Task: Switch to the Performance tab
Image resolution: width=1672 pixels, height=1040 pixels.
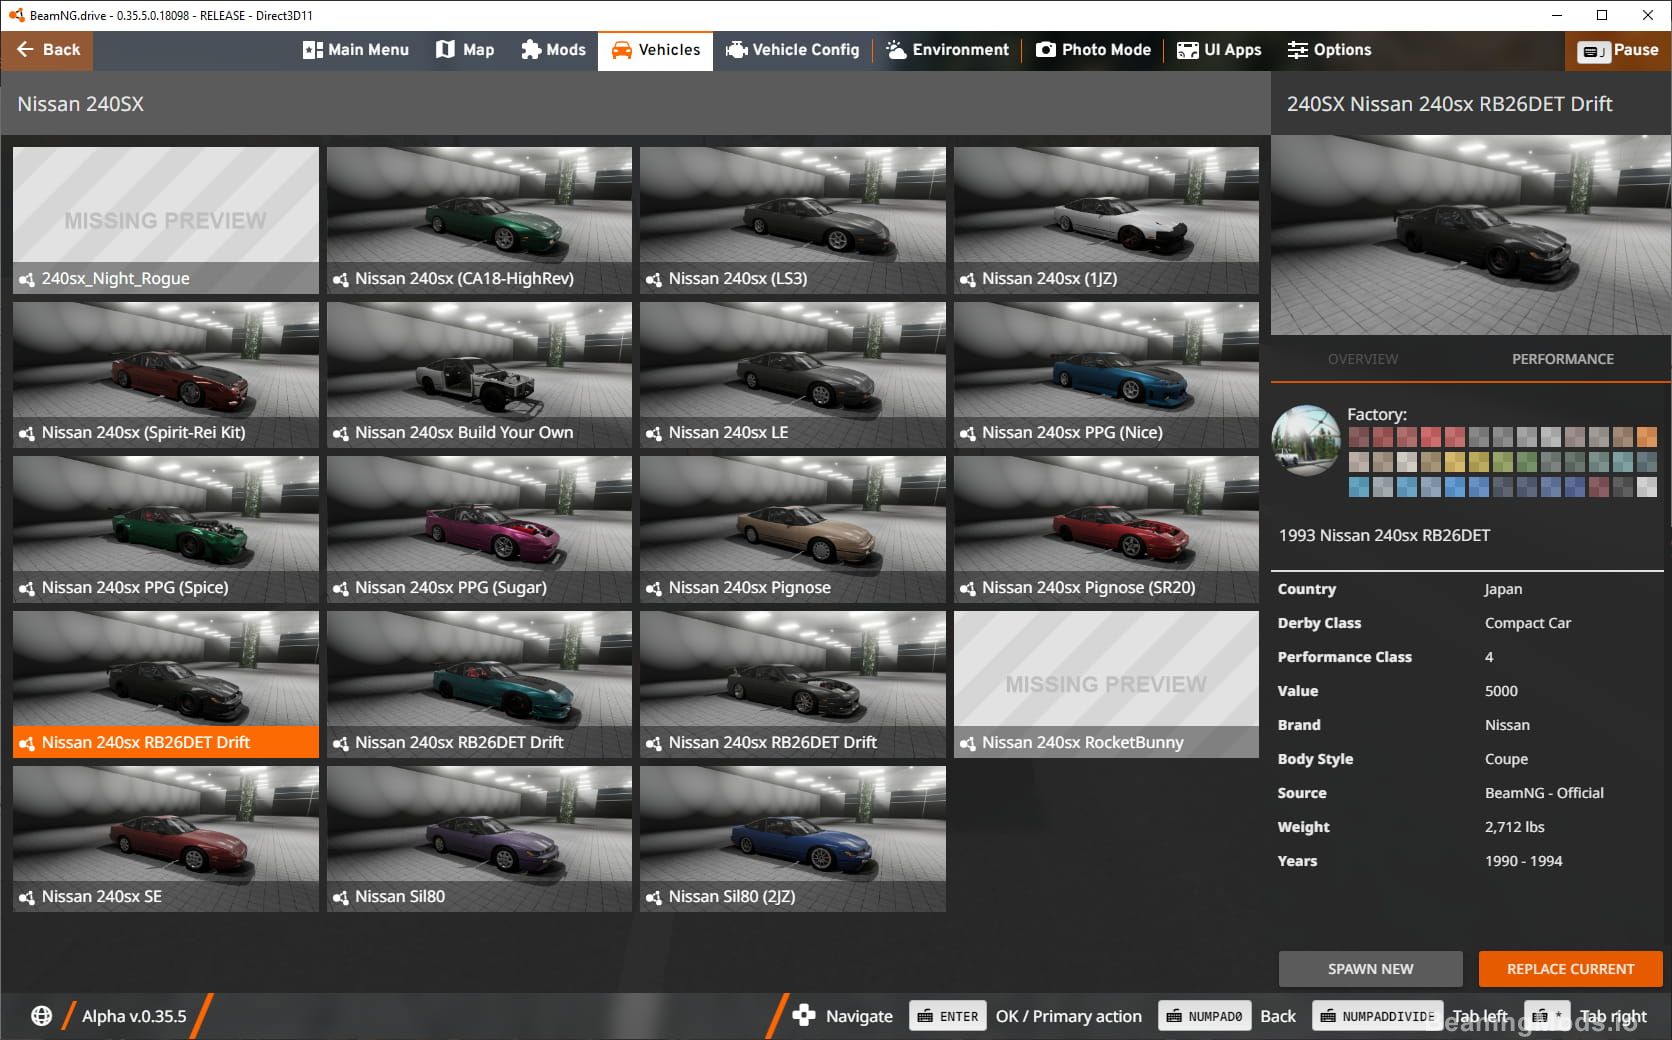Action: [x=1562, y=359]
